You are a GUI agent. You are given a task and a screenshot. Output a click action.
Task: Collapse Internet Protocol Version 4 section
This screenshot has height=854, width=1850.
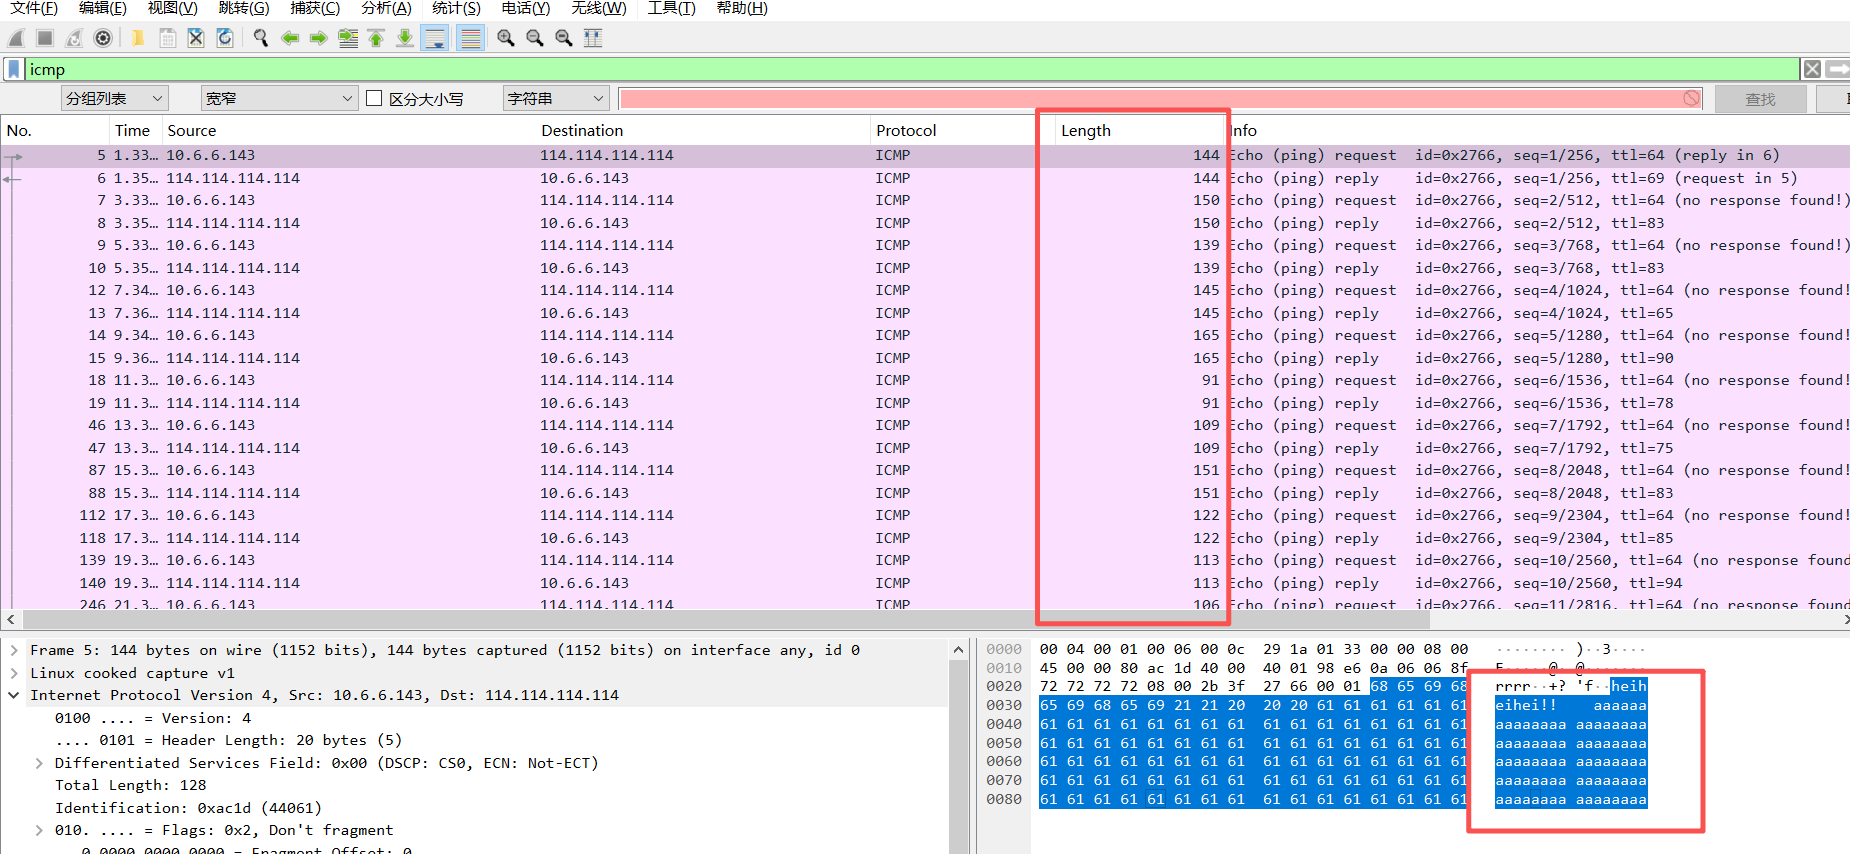coord(14,695)
